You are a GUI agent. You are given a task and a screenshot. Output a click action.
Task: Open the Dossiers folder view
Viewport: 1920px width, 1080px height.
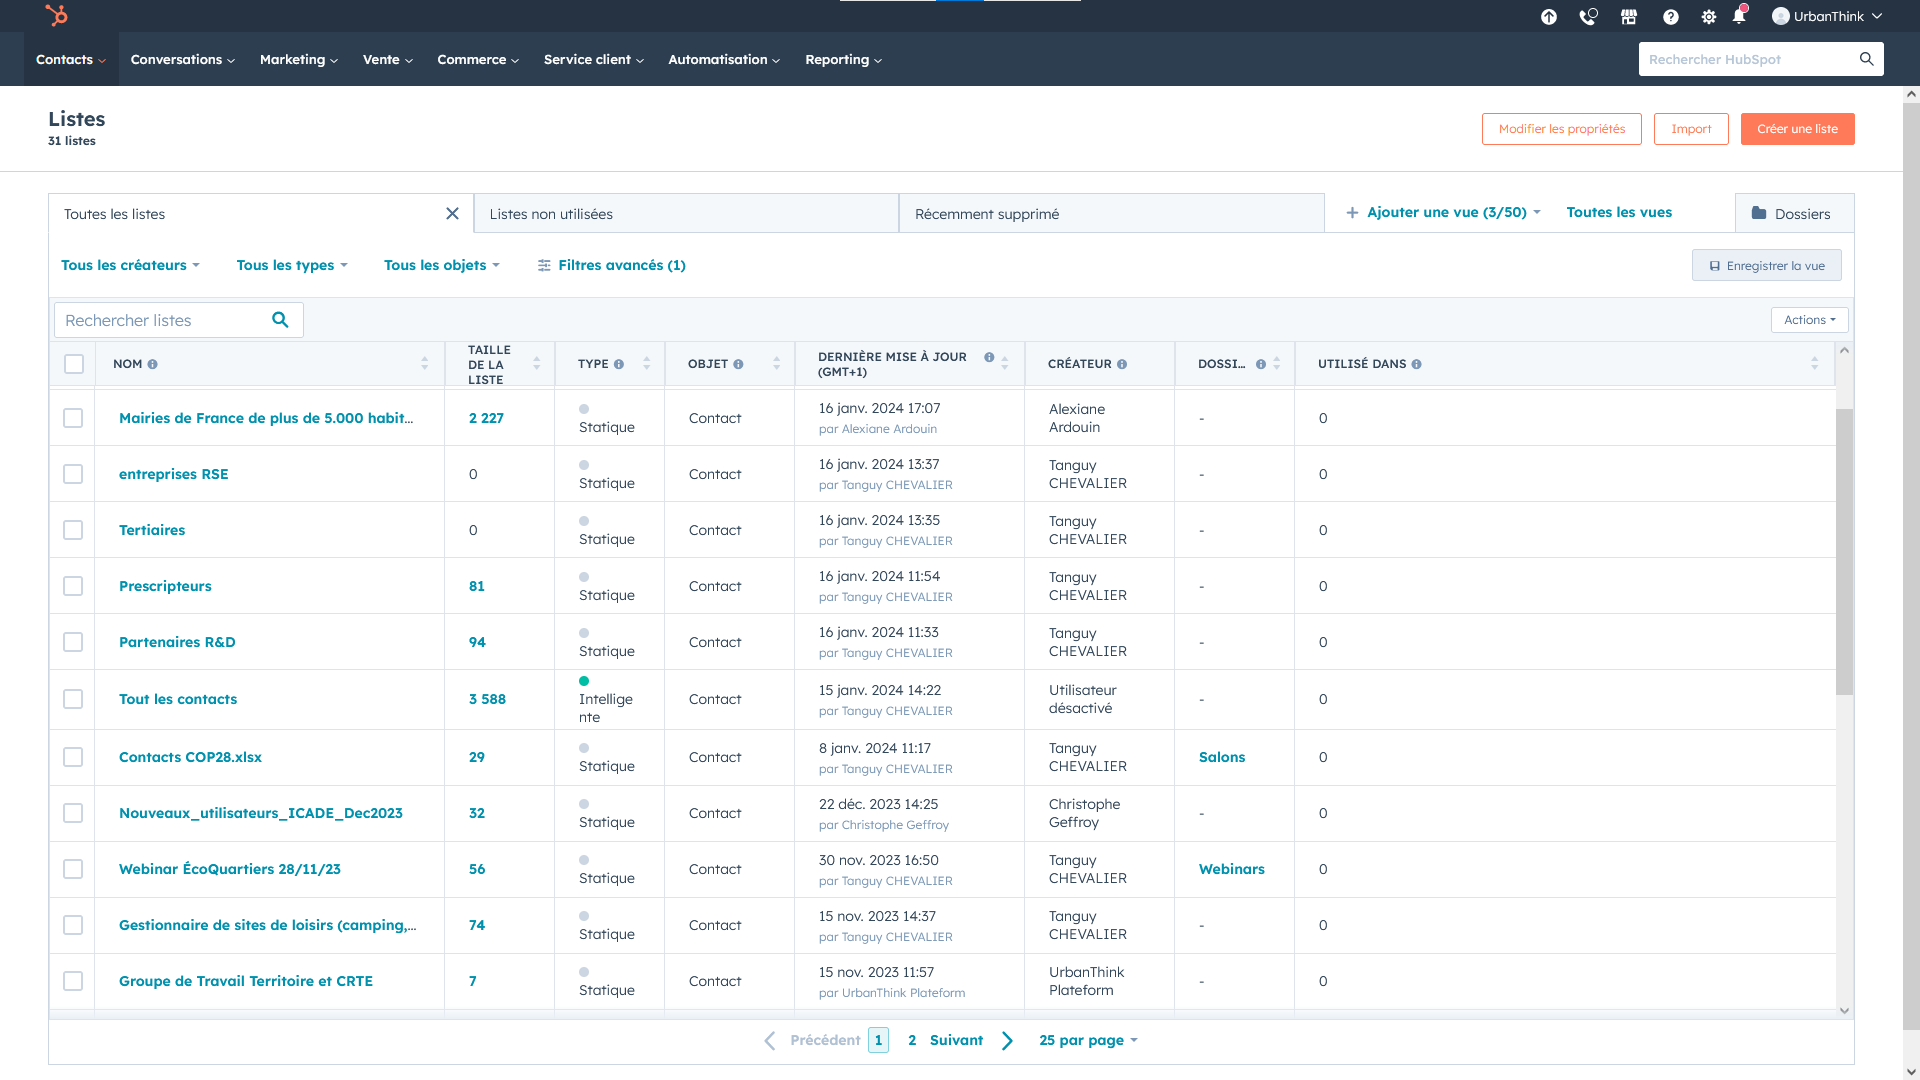[1794, 213]
